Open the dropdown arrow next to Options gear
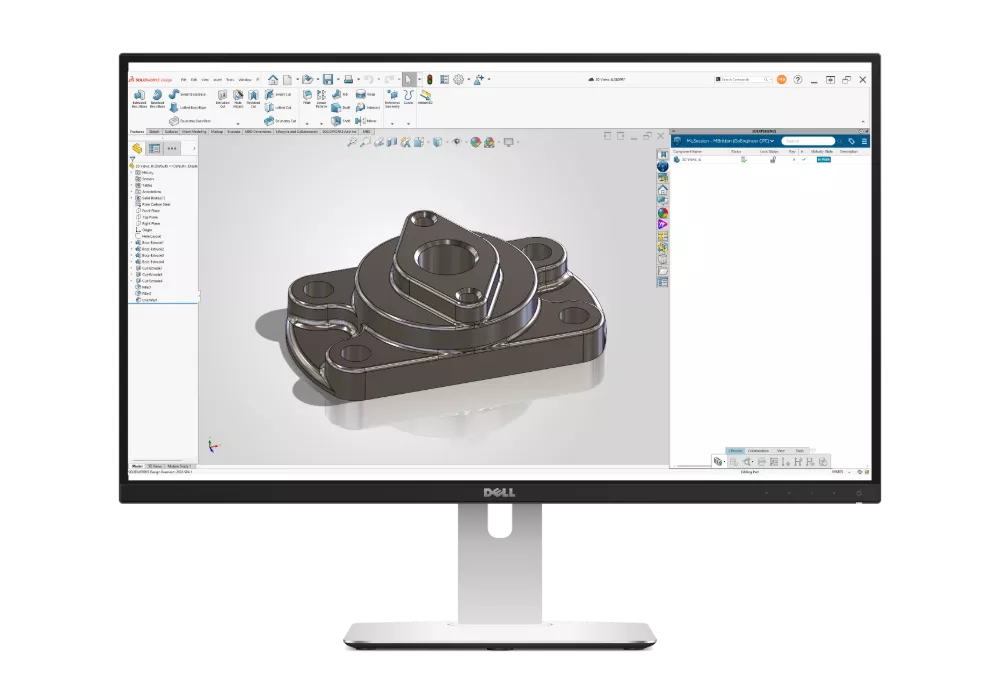The width and height of the screenshot is (1000, 700). (x=469, y=80)
